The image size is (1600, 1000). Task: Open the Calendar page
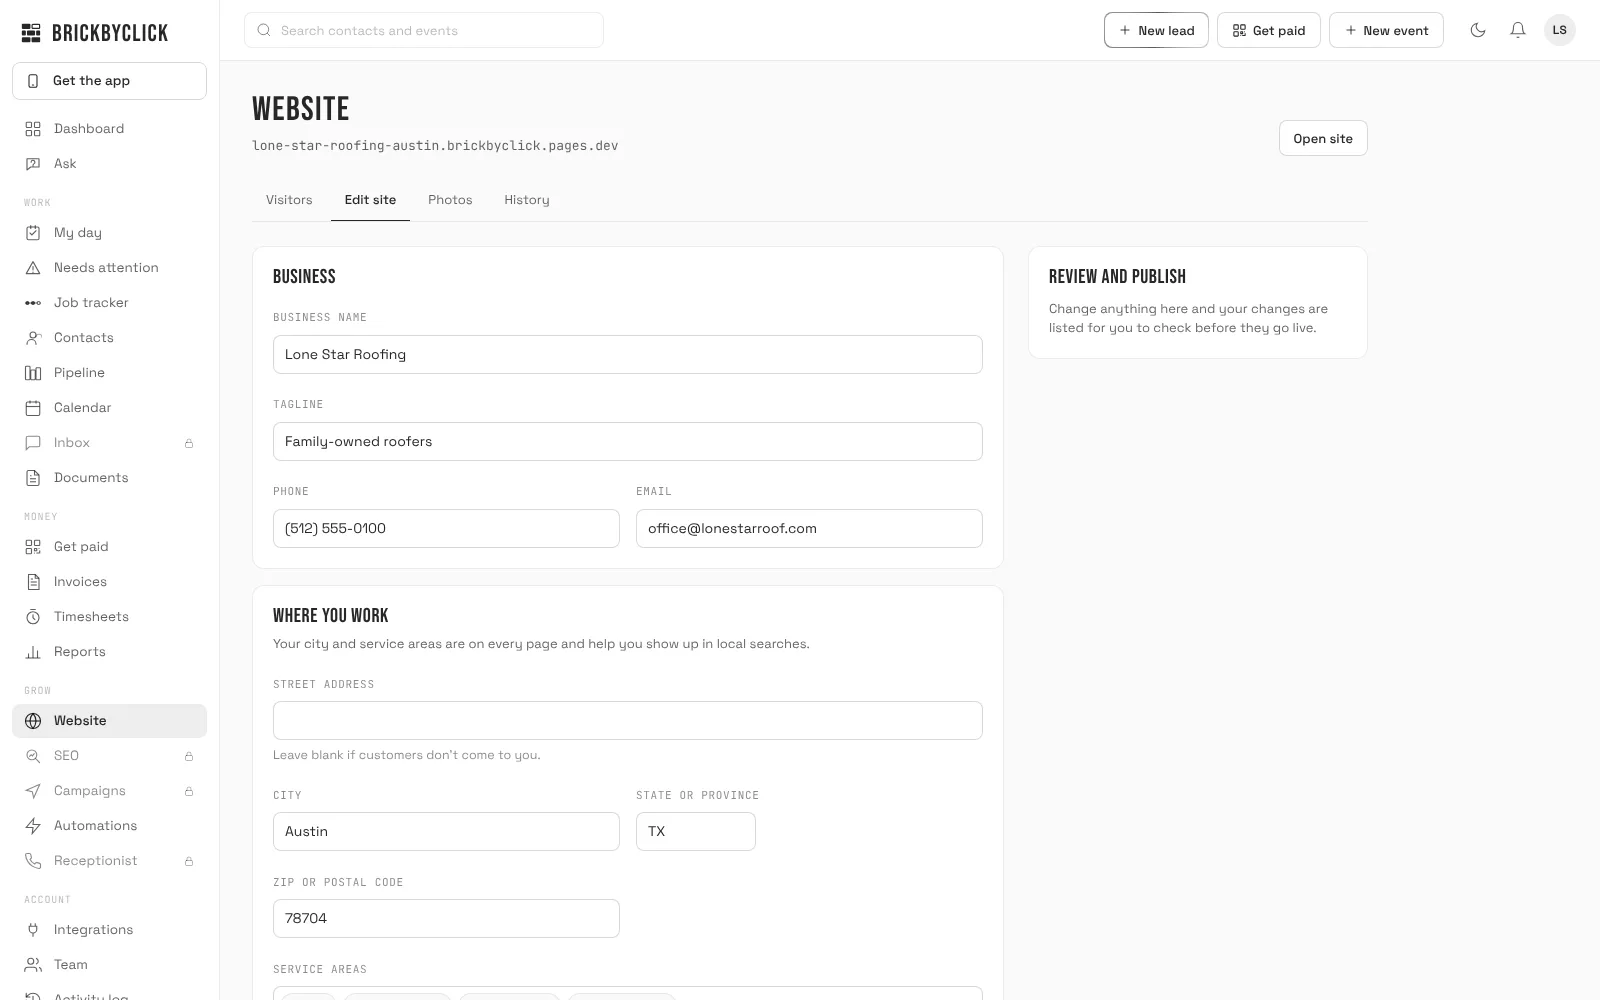(109, 408)
